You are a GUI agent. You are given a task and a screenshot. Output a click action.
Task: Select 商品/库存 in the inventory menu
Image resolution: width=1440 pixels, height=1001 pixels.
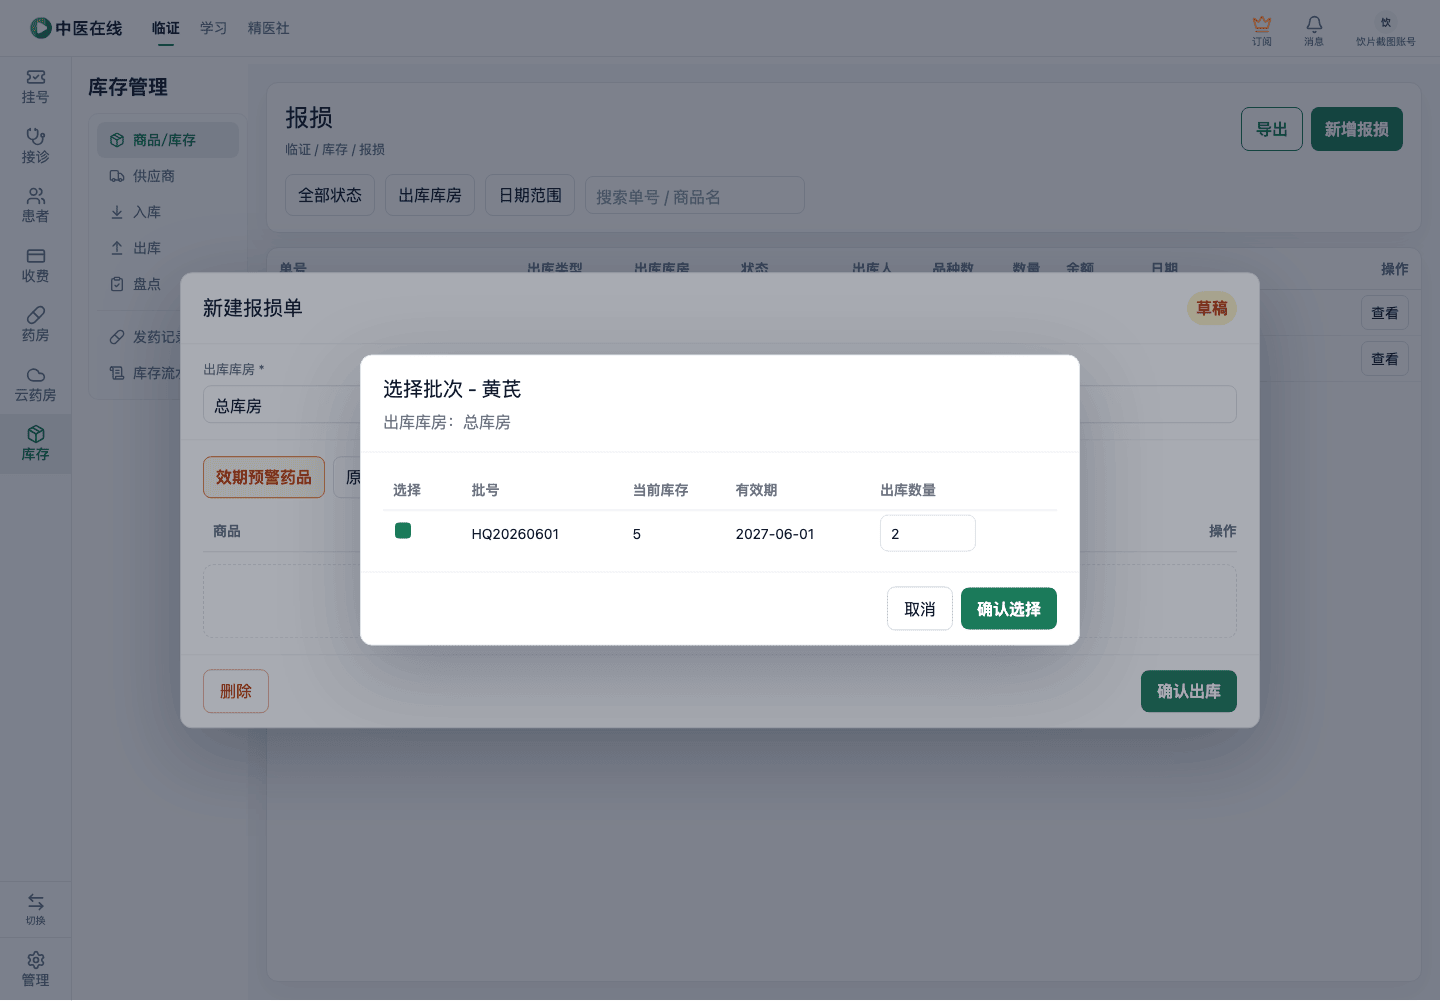(x=168, y=140)
